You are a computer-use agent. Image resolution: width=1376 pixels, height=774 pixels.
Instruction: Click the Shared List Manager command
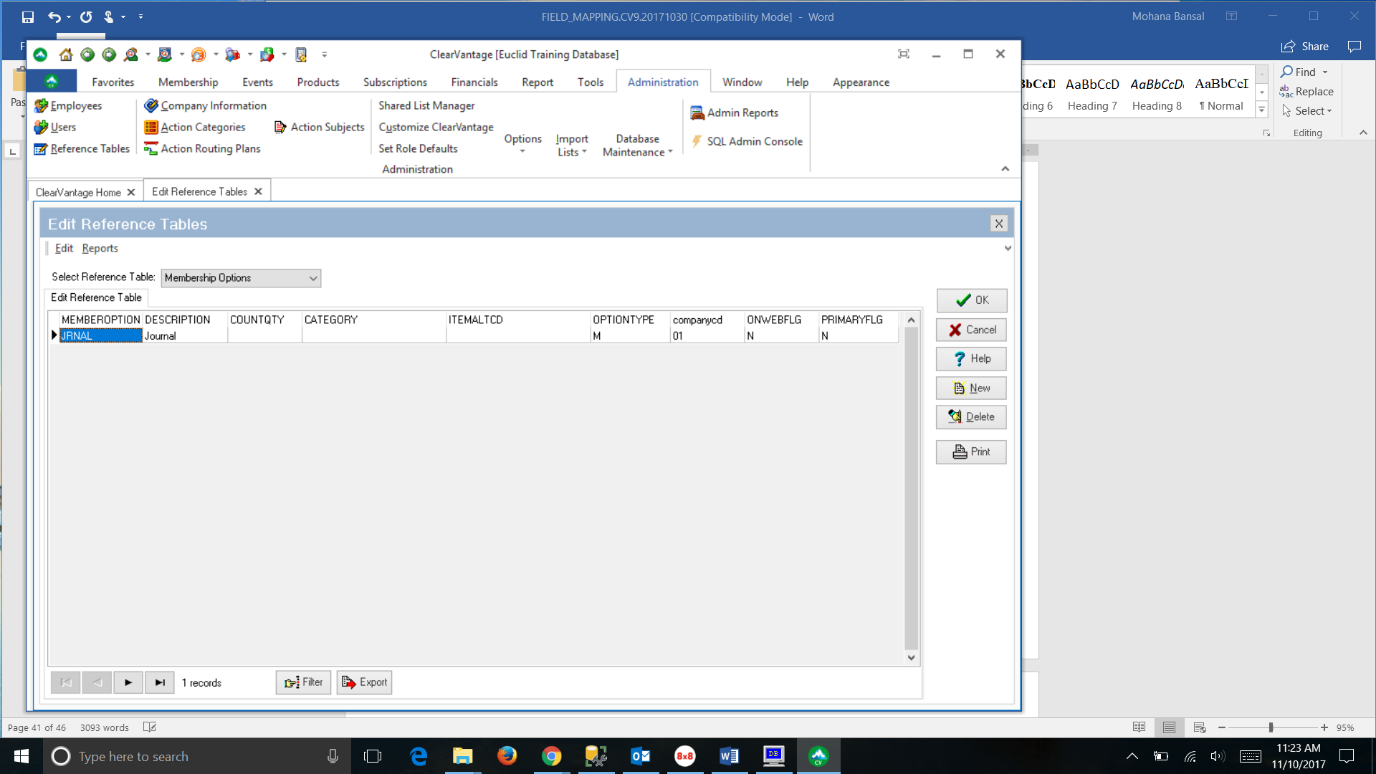pyautogui.click(x=427, y=105)
